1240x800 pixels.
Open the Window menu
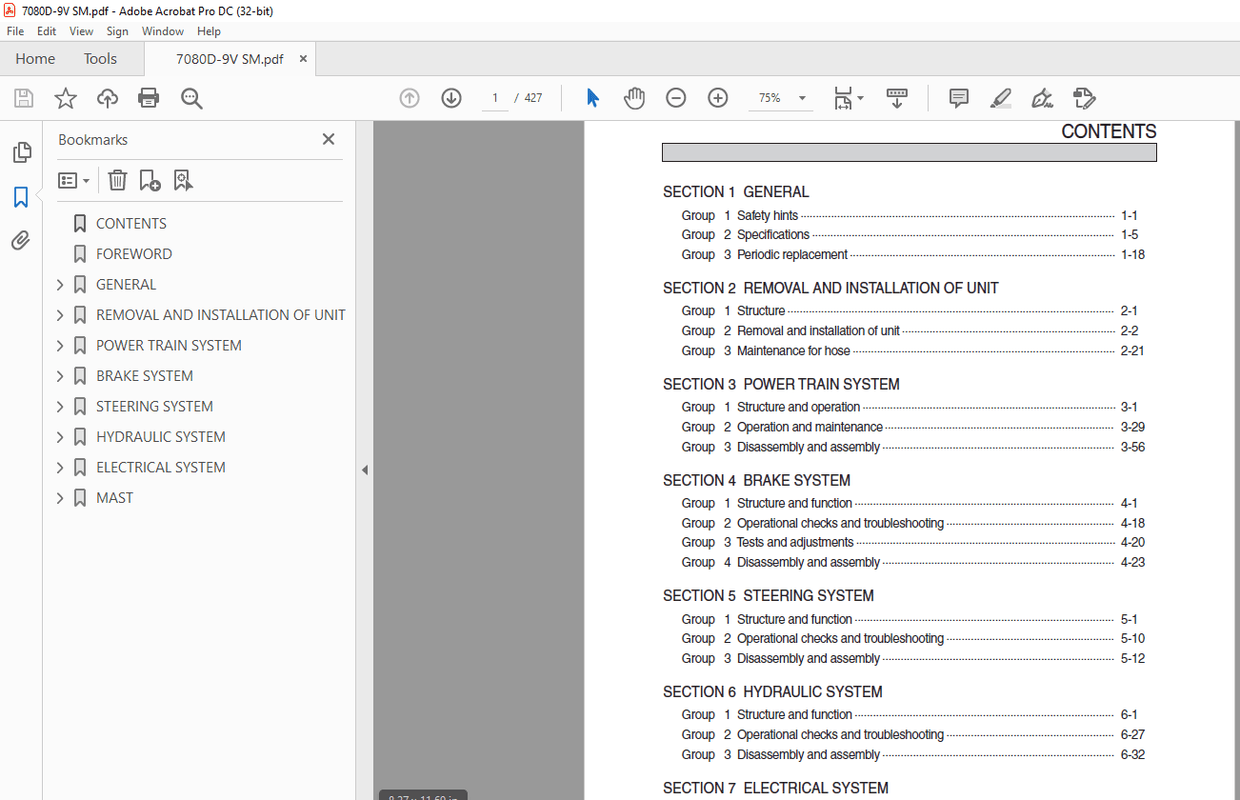(162, 31)
